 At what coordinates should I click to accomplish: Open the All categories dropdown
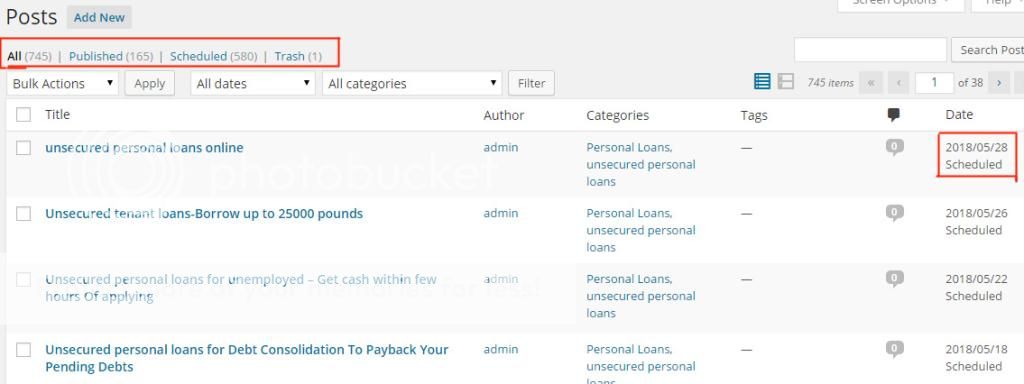pyautogui.click(x=412, y=84)
